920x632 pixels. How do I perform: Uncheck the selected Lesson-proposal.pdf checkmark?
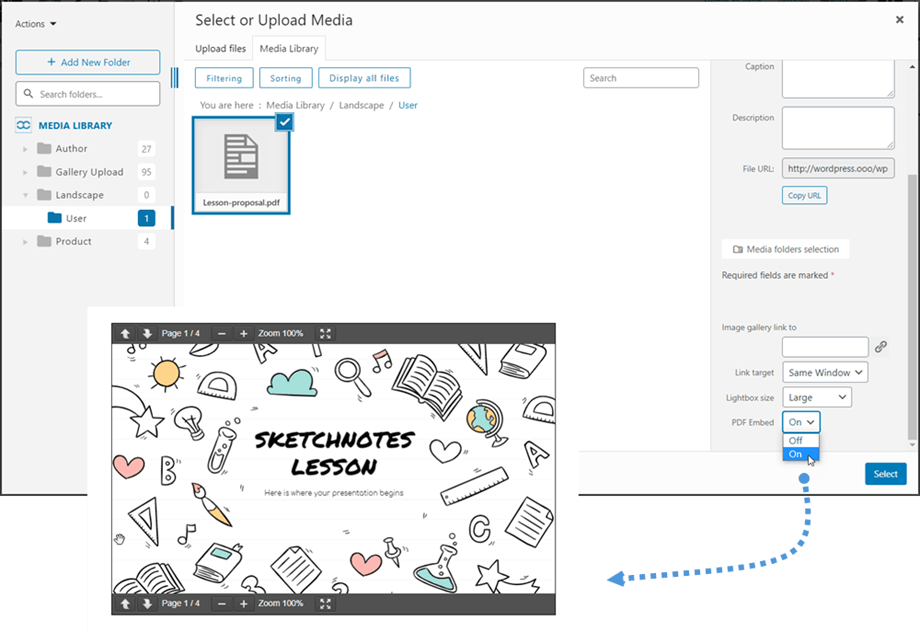pyautogui.click(x=284, y=122)
